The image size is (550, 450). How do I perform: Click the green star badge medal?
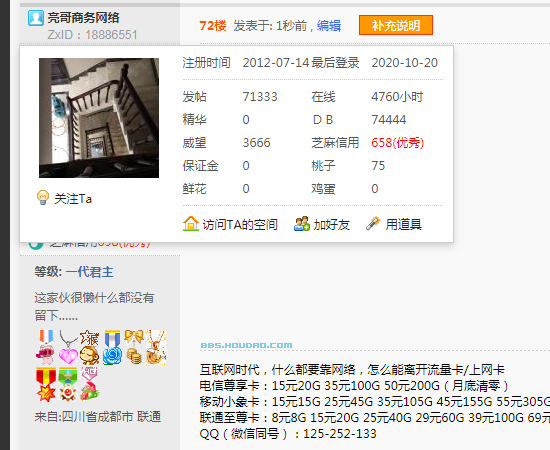(x=68, y=384)
